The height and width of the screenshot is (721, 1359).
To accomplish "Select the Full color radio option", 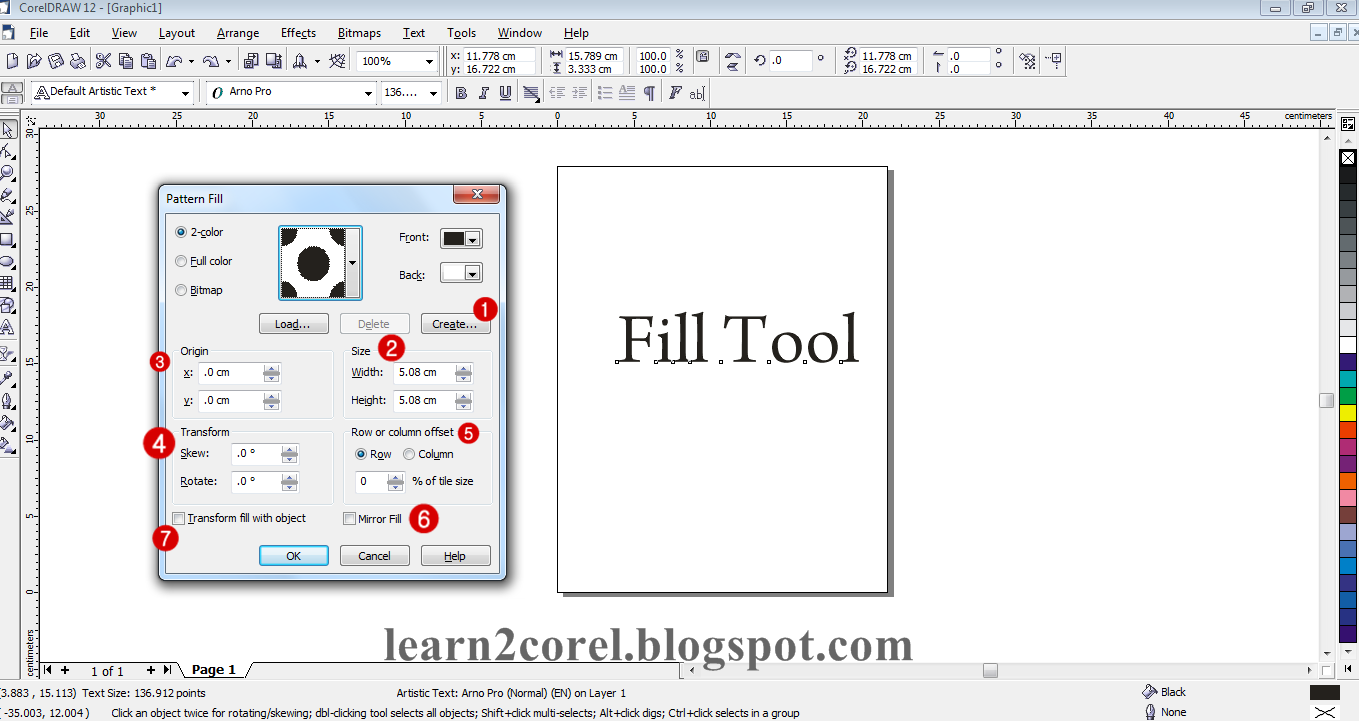I will coord(181,260).
